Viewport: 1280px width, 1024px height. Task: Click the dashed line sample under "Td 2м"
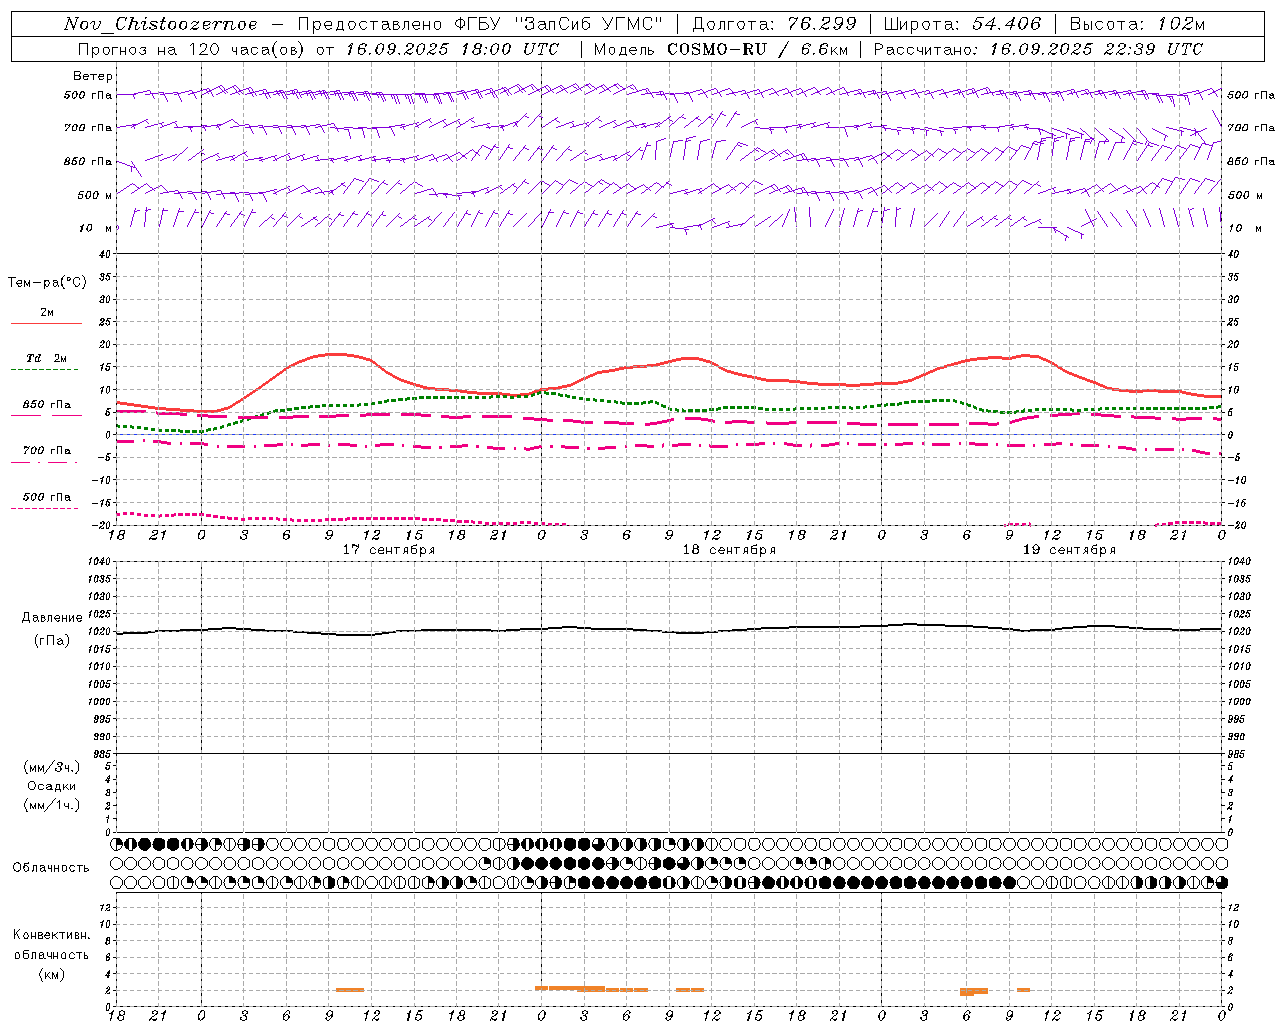[45, 369]
